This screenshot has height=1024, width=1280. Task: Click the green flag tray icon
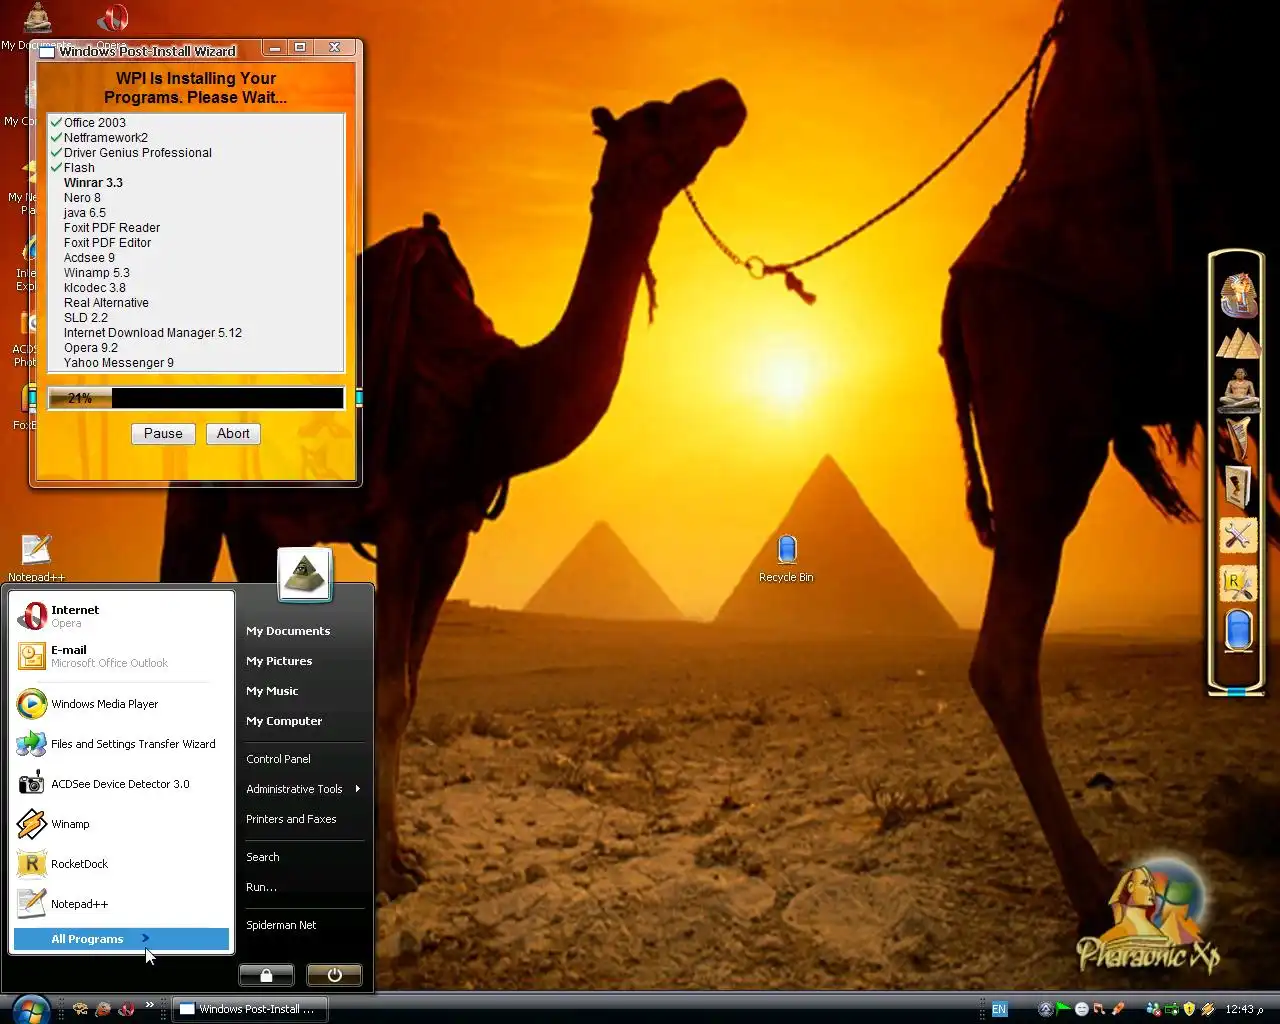click(x=1063, y=1009)
